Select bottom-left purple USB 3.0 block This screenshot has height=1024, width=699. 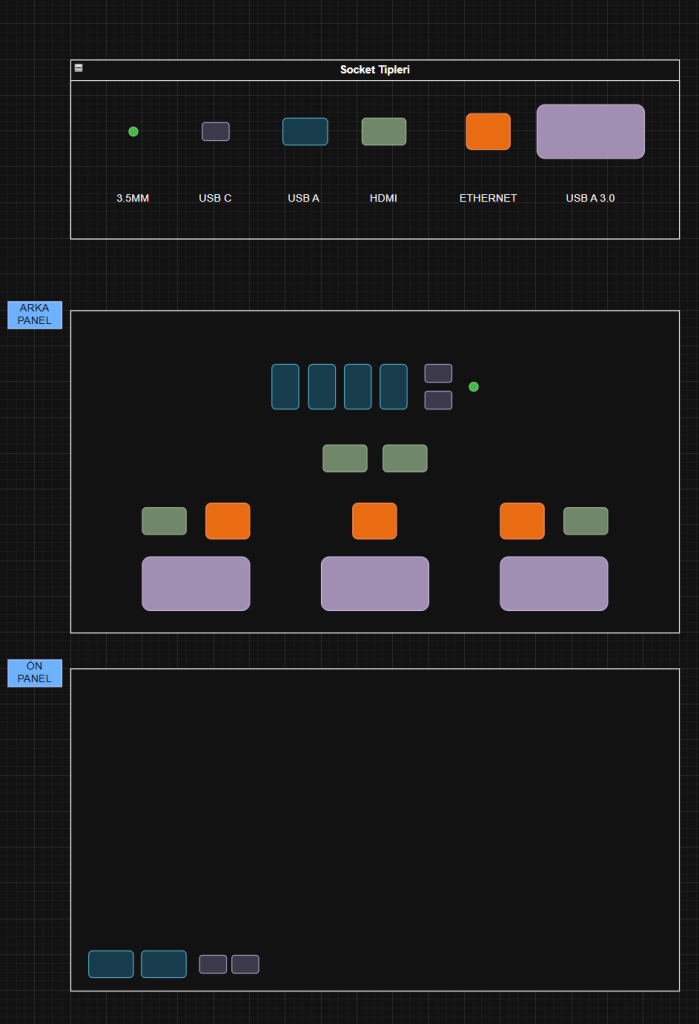tap(196, 583)
